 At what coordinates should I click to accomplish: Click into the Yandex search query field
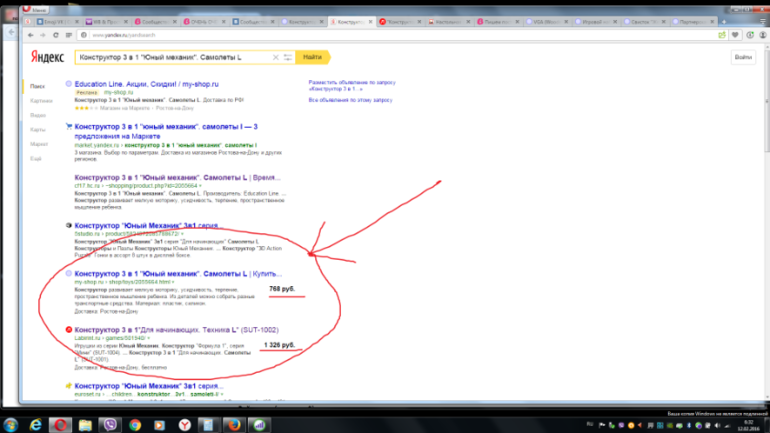[x=180, y=58]
